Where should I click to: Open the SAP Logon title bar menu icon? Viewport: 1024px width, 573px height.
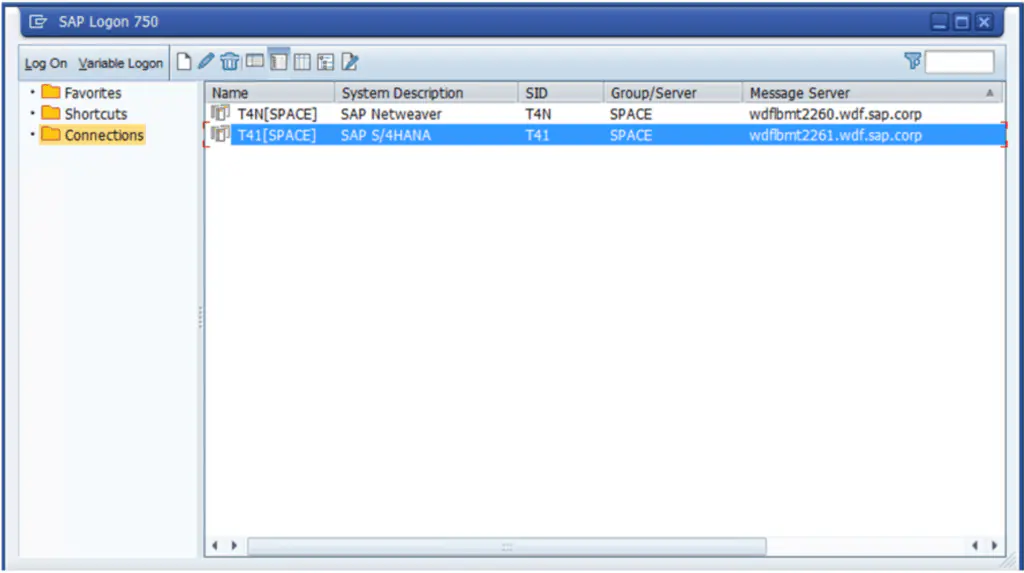click(x=38, y=22)
